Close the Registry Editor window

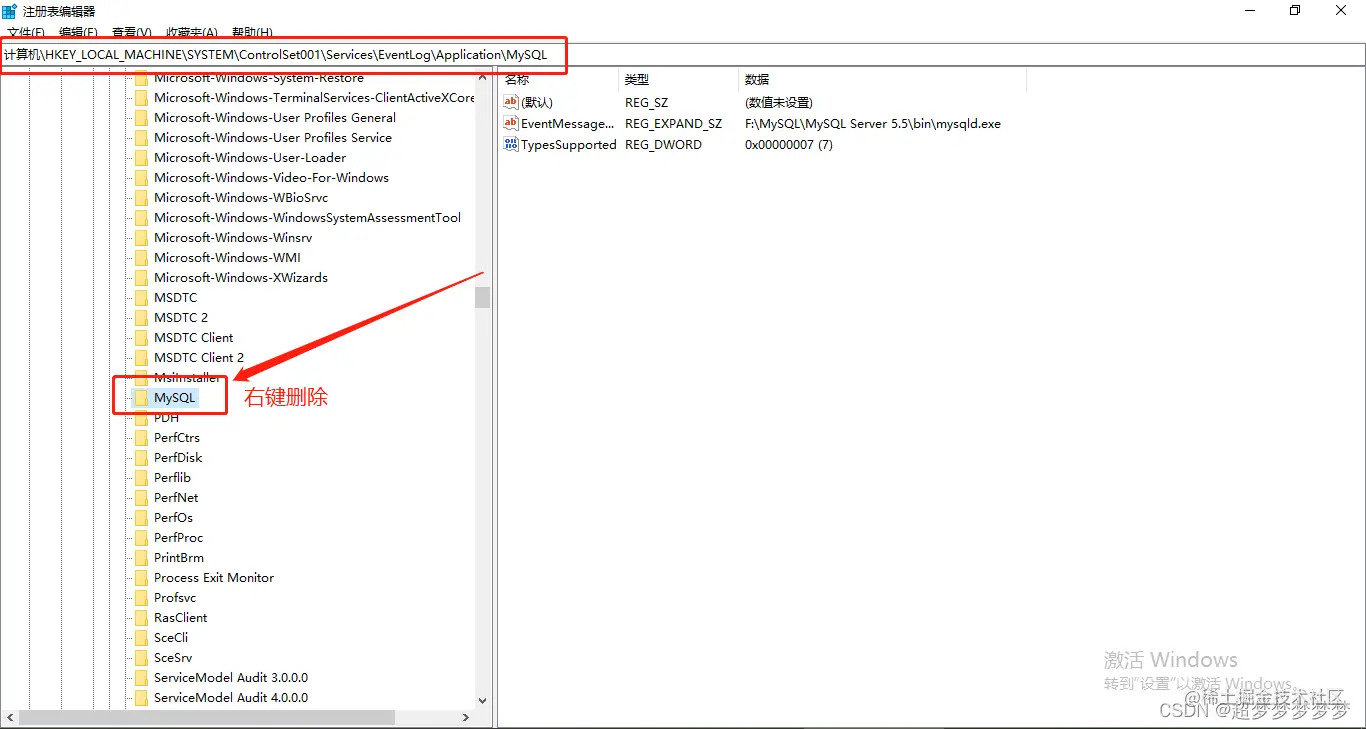coord(1341,10)
